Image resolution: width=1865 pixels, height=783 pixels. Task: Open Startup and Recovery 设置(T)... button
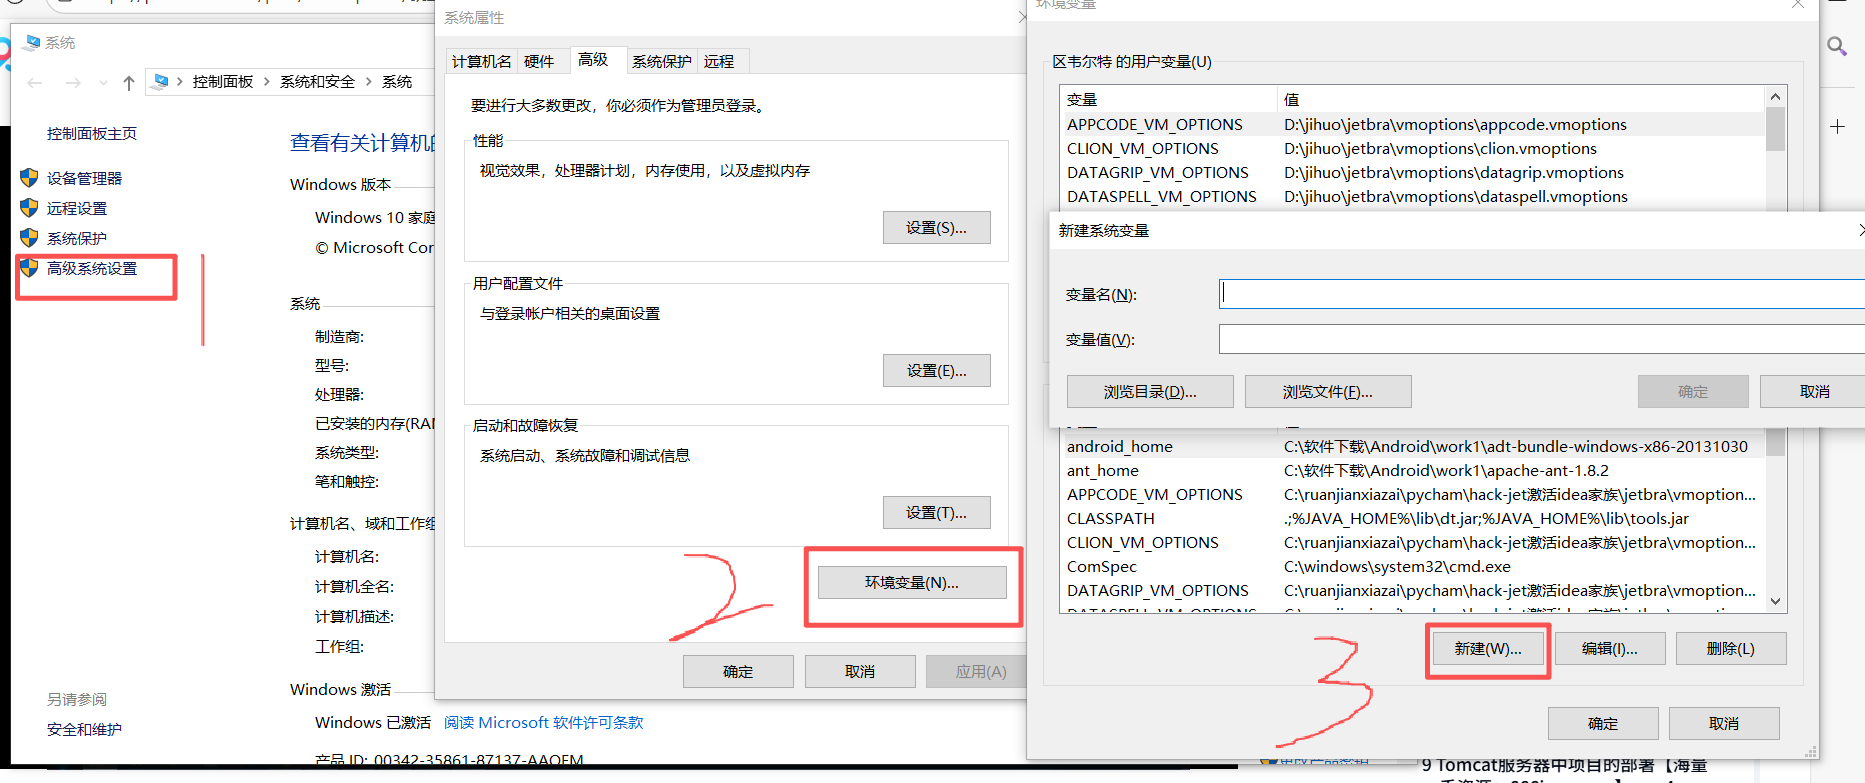click(937, 512)
